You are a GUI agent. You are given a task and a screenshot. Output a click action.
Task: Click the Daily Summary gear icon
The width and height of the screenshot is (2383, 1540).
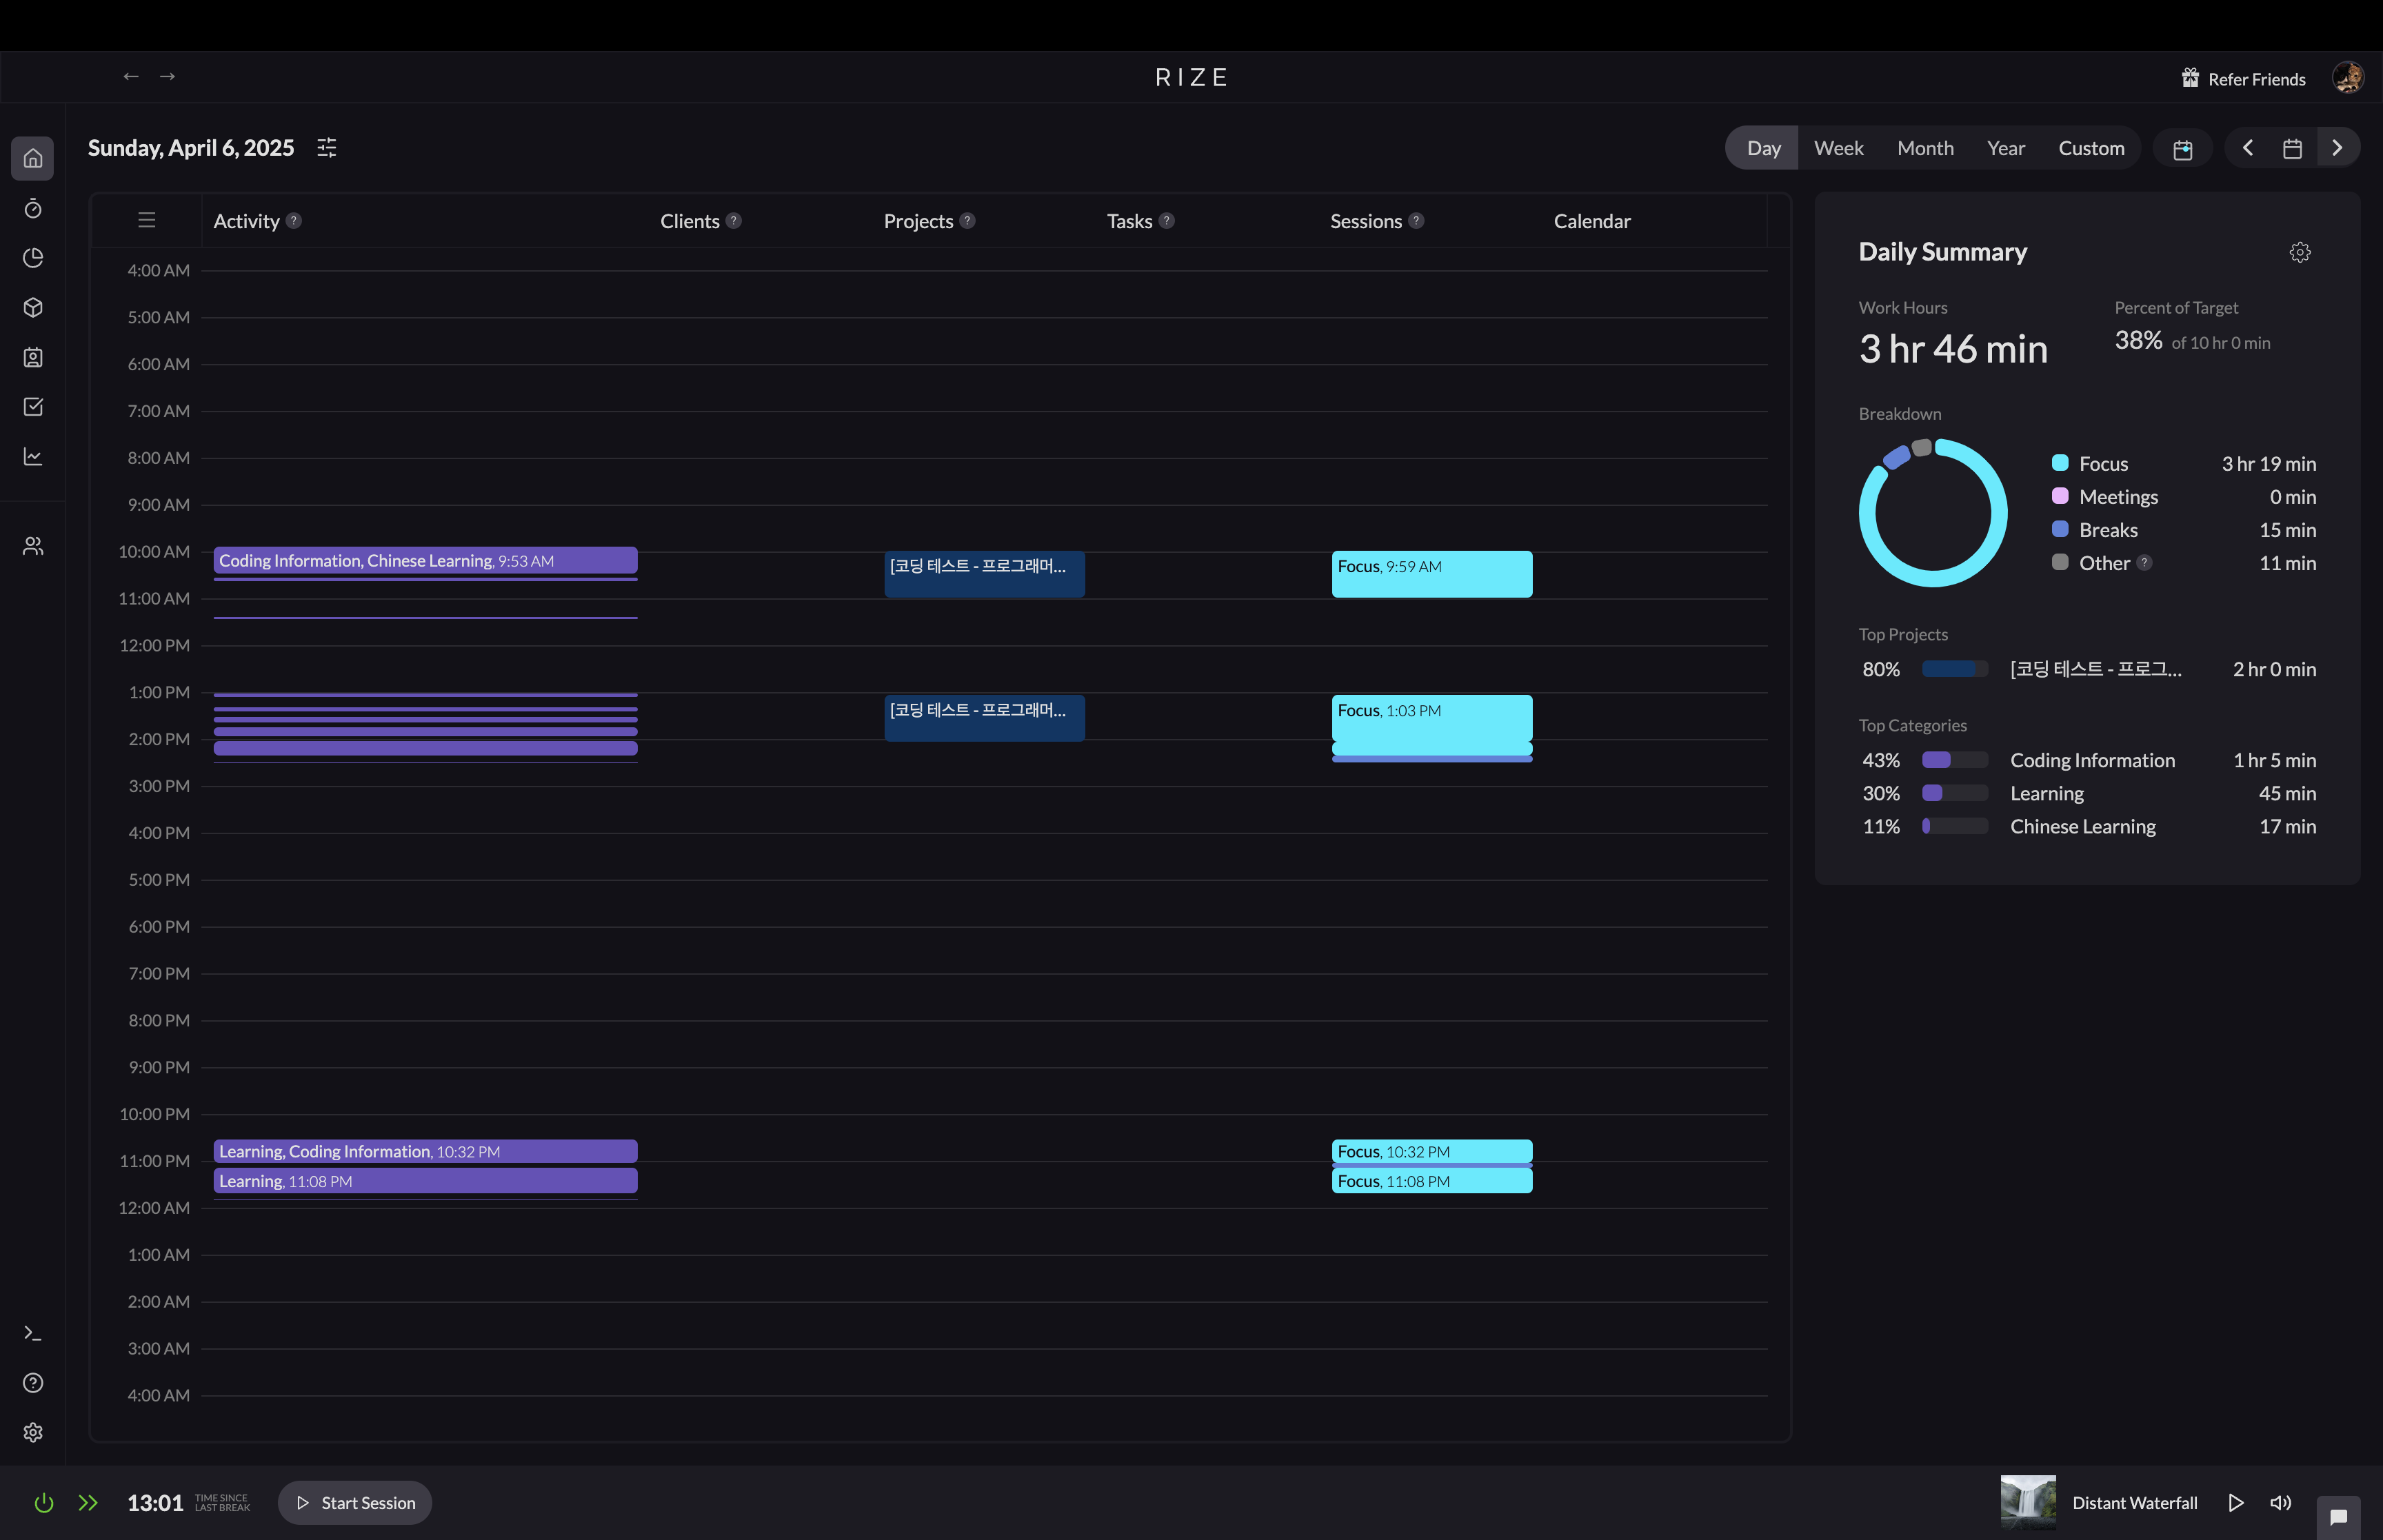[2299, 252]
